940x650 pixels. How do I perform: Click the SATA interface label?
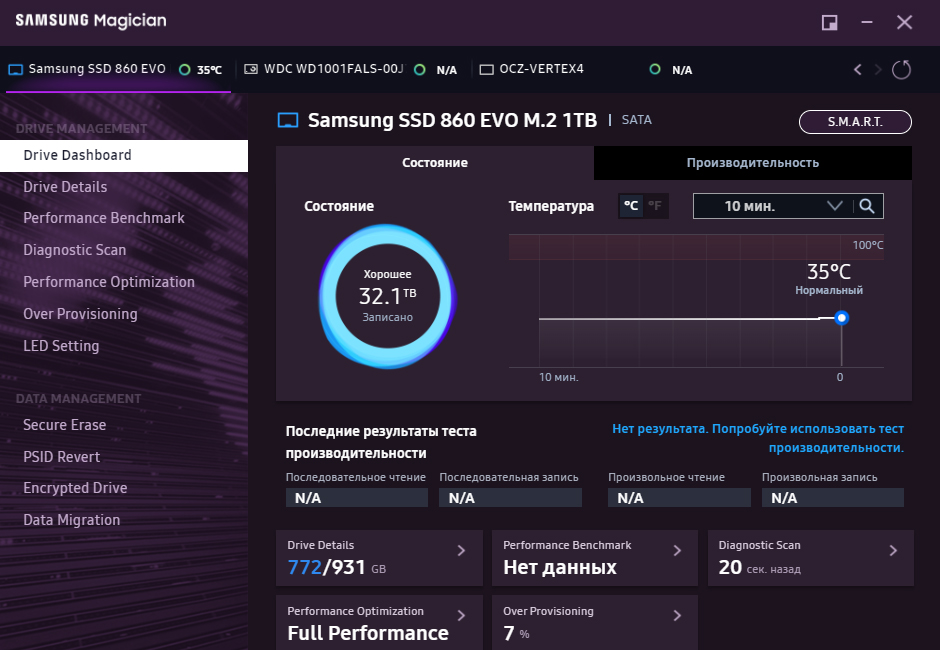[x=637, y=120]
